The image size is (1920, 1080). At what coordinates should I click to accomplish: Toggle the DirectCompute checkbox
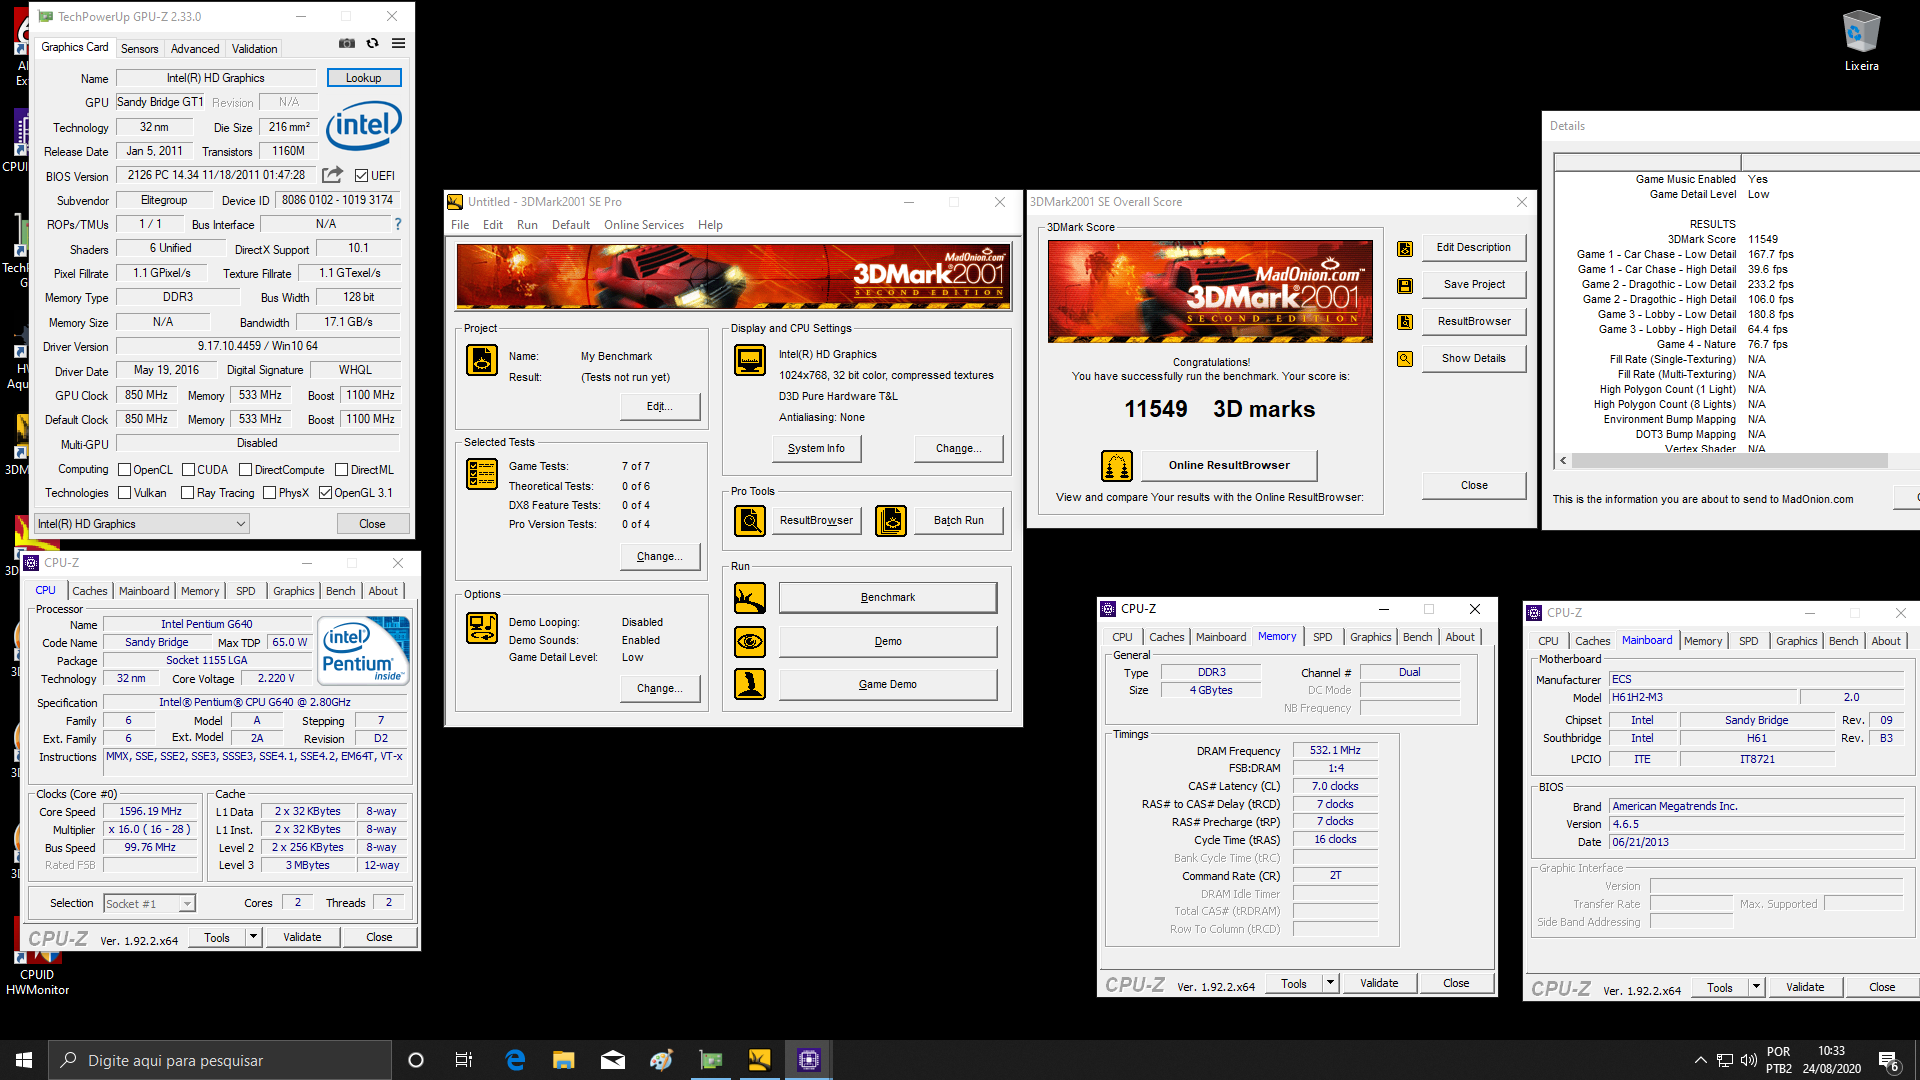[246, 470]
